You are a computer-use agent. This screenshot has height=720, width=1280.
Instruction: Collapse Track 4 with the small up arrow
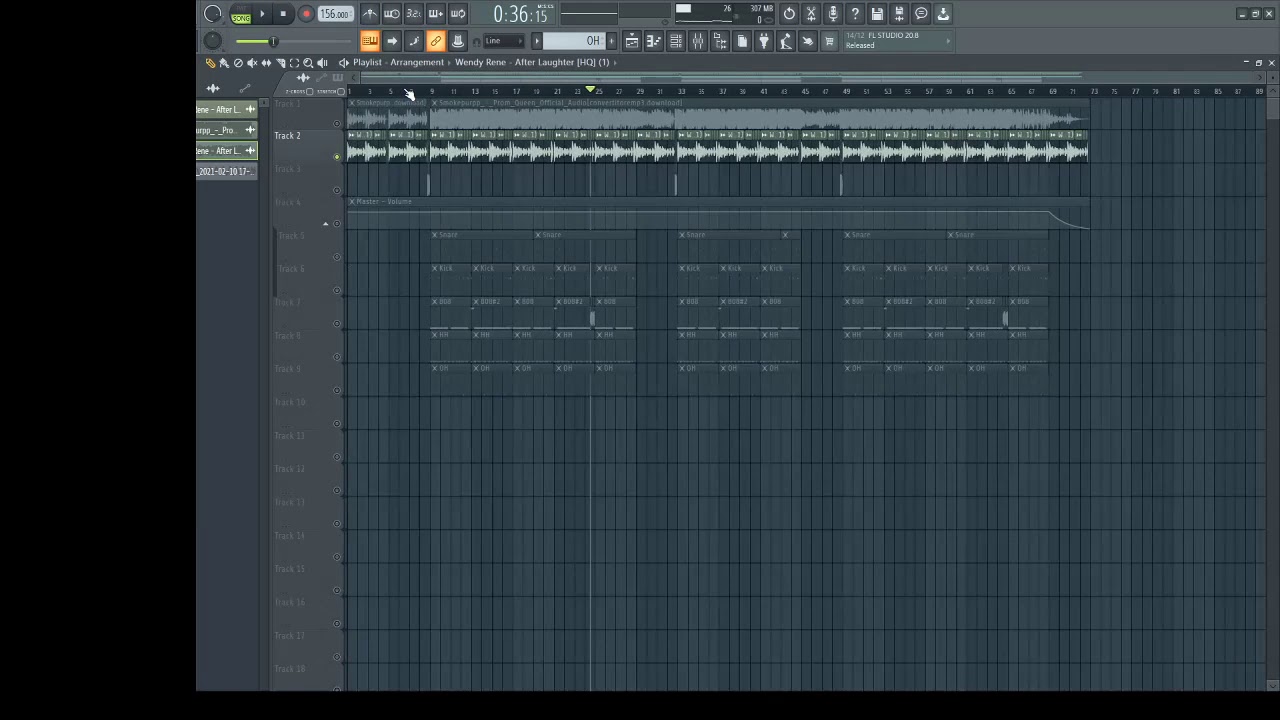pyautogui.click(x=325, y=224)
